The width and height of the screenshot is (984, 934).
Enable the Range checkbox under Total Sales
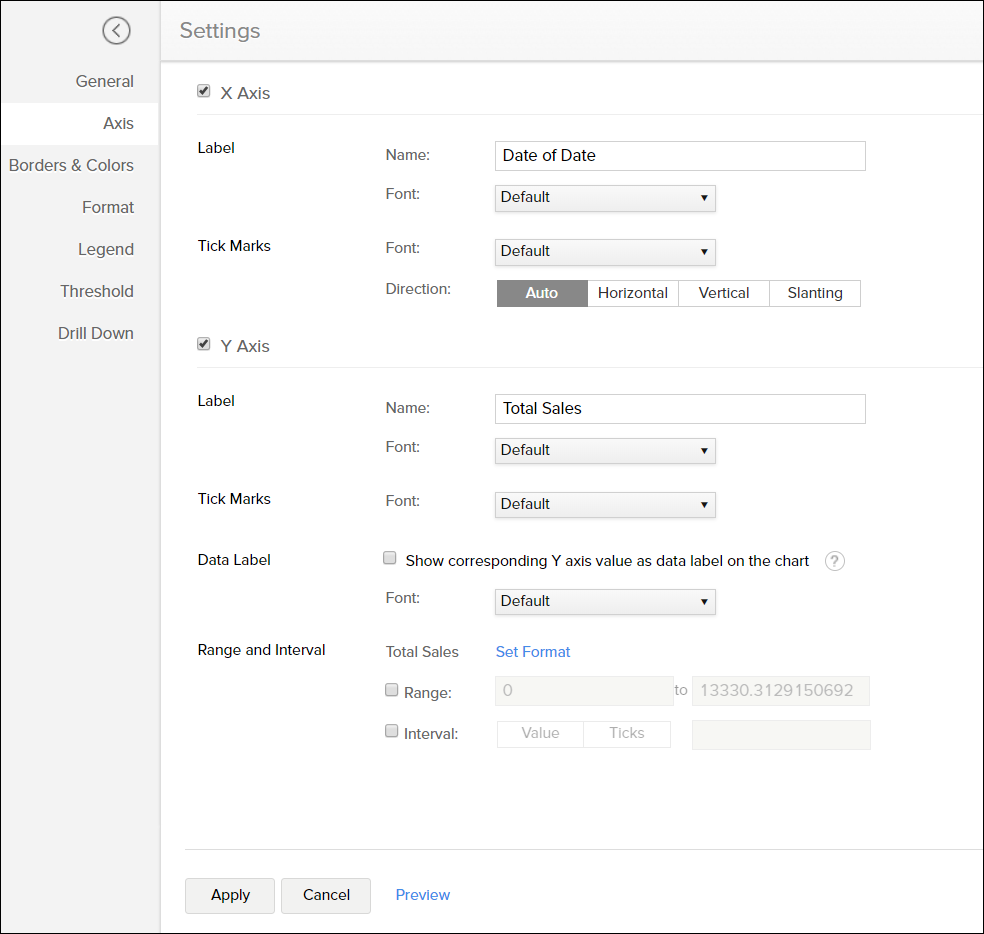[x=391, y=689]
